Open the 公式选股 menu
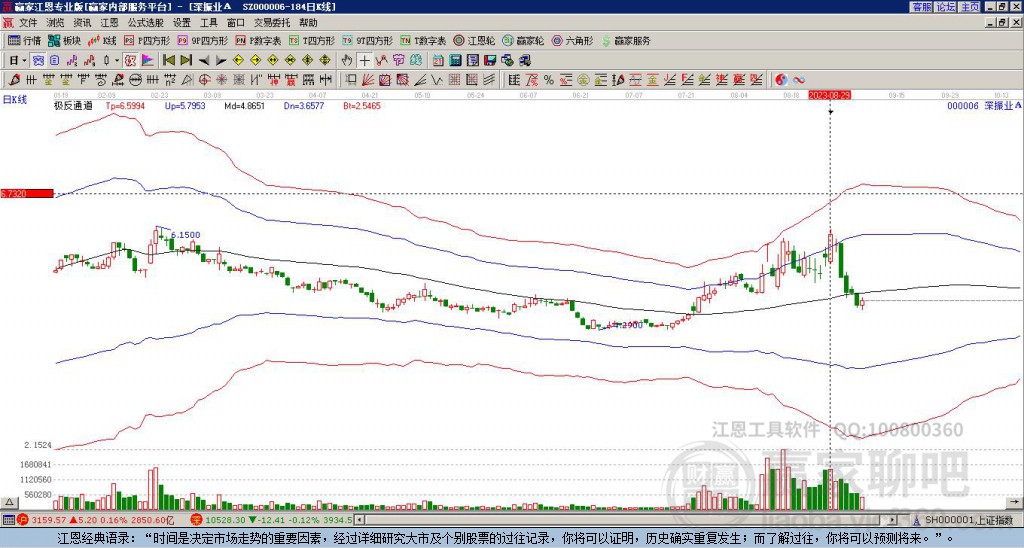 [x=146, y=23]
